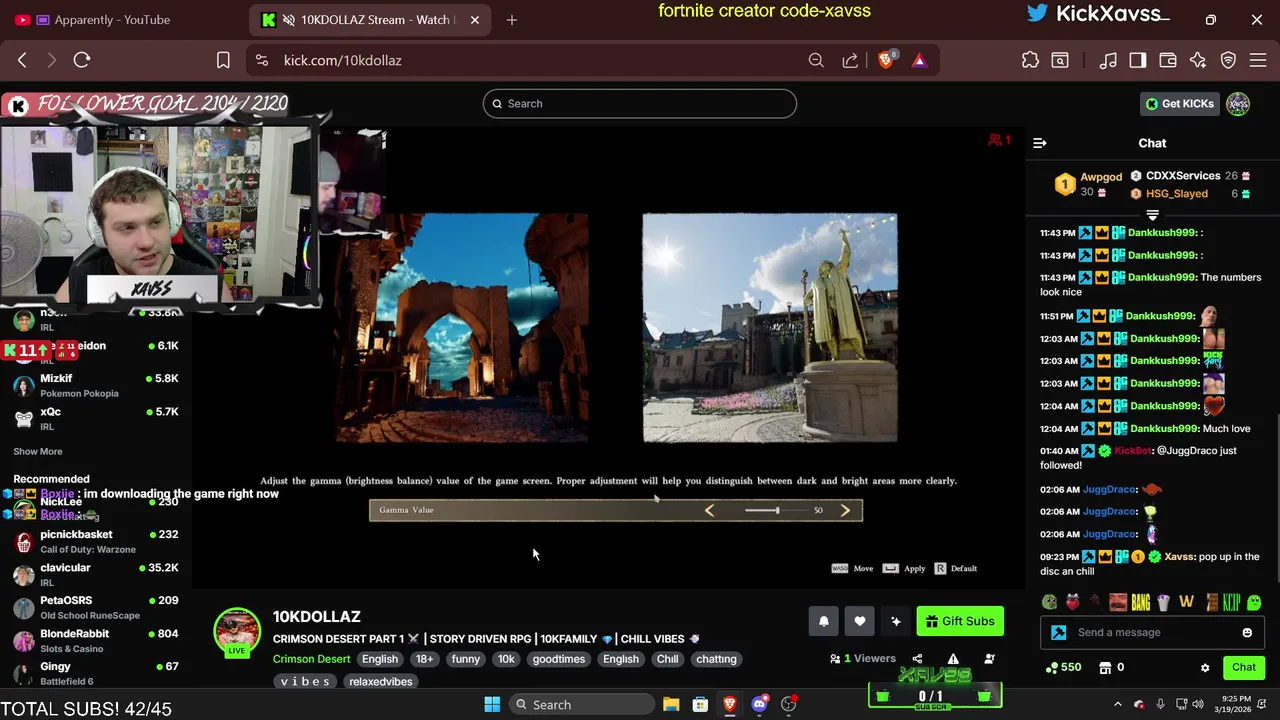Expand the chat leaderboard arrow
Image resolution: width=1280 pixels, height=720 pixels.
point(1152,215)
